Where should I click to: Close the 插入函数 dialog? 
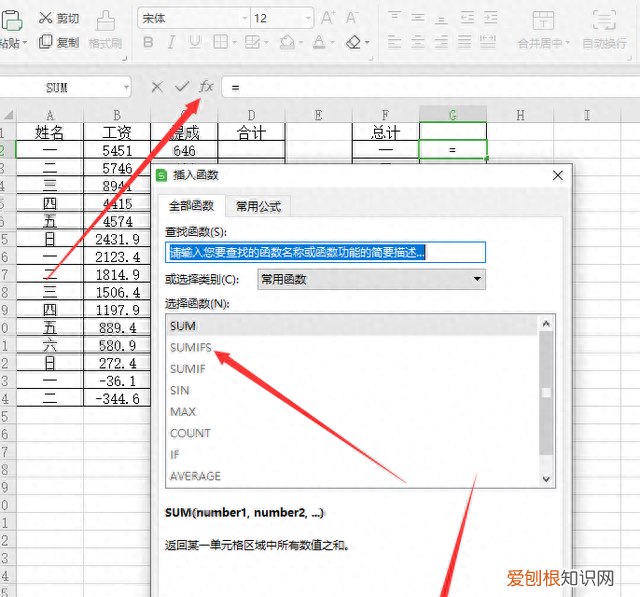click(558, 175)
